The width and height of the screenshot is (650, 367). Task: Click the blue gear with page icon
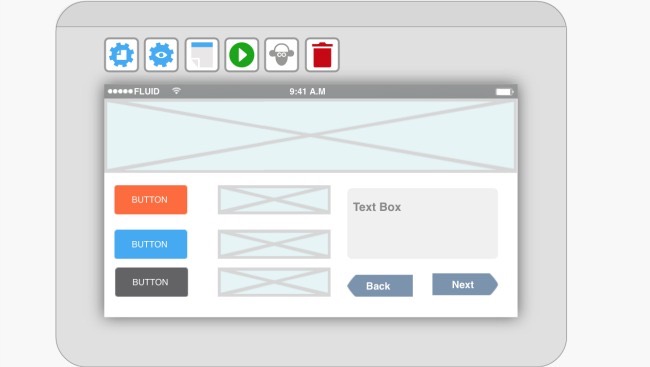click(x=121, y=55)
